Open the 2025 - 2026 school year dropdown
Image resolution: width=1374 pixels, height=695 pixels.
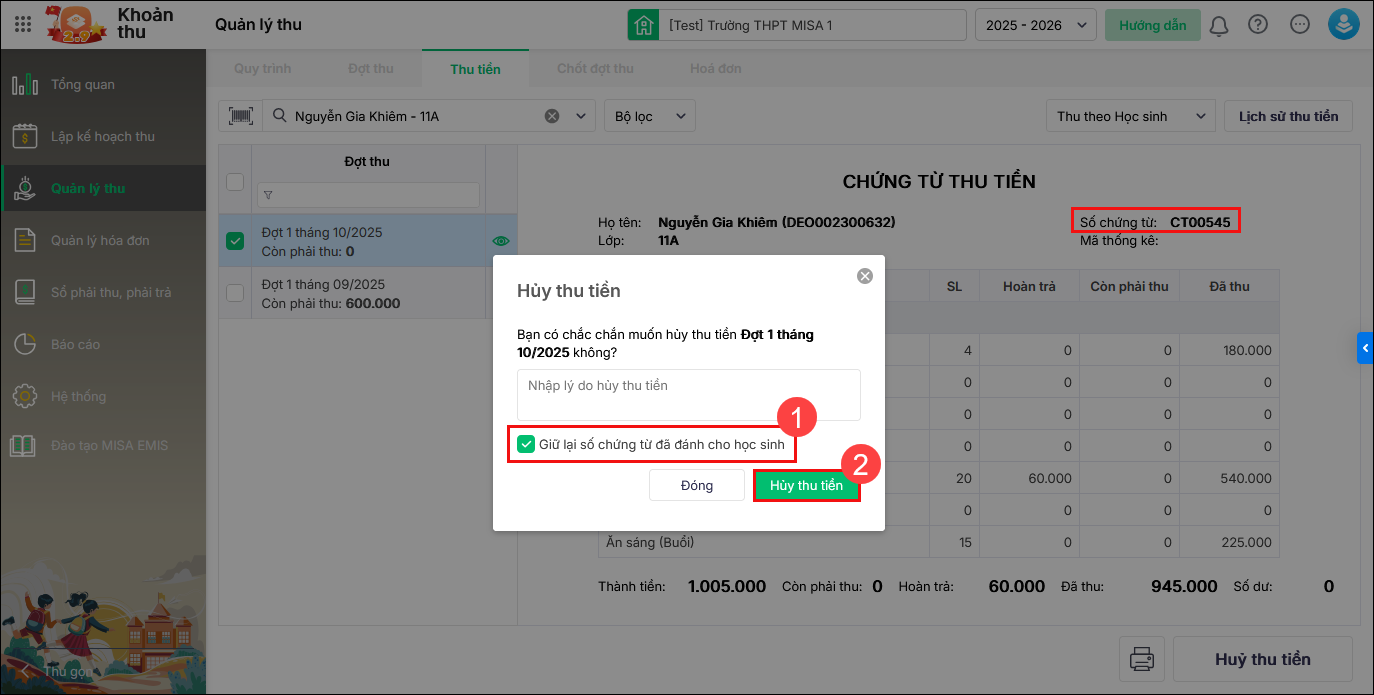pos(1035,25)
